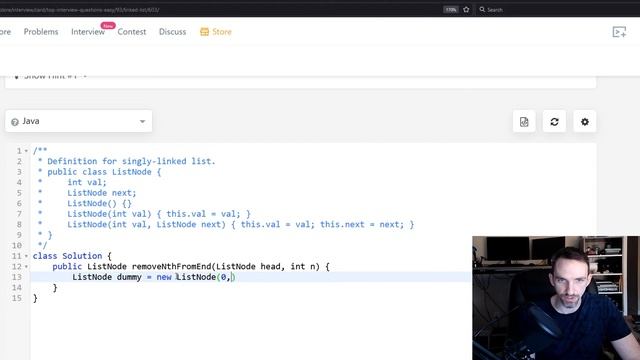Click 'int val;' on line 4
The height and width of the screenshot is (360, 640).
click(87, 182)
